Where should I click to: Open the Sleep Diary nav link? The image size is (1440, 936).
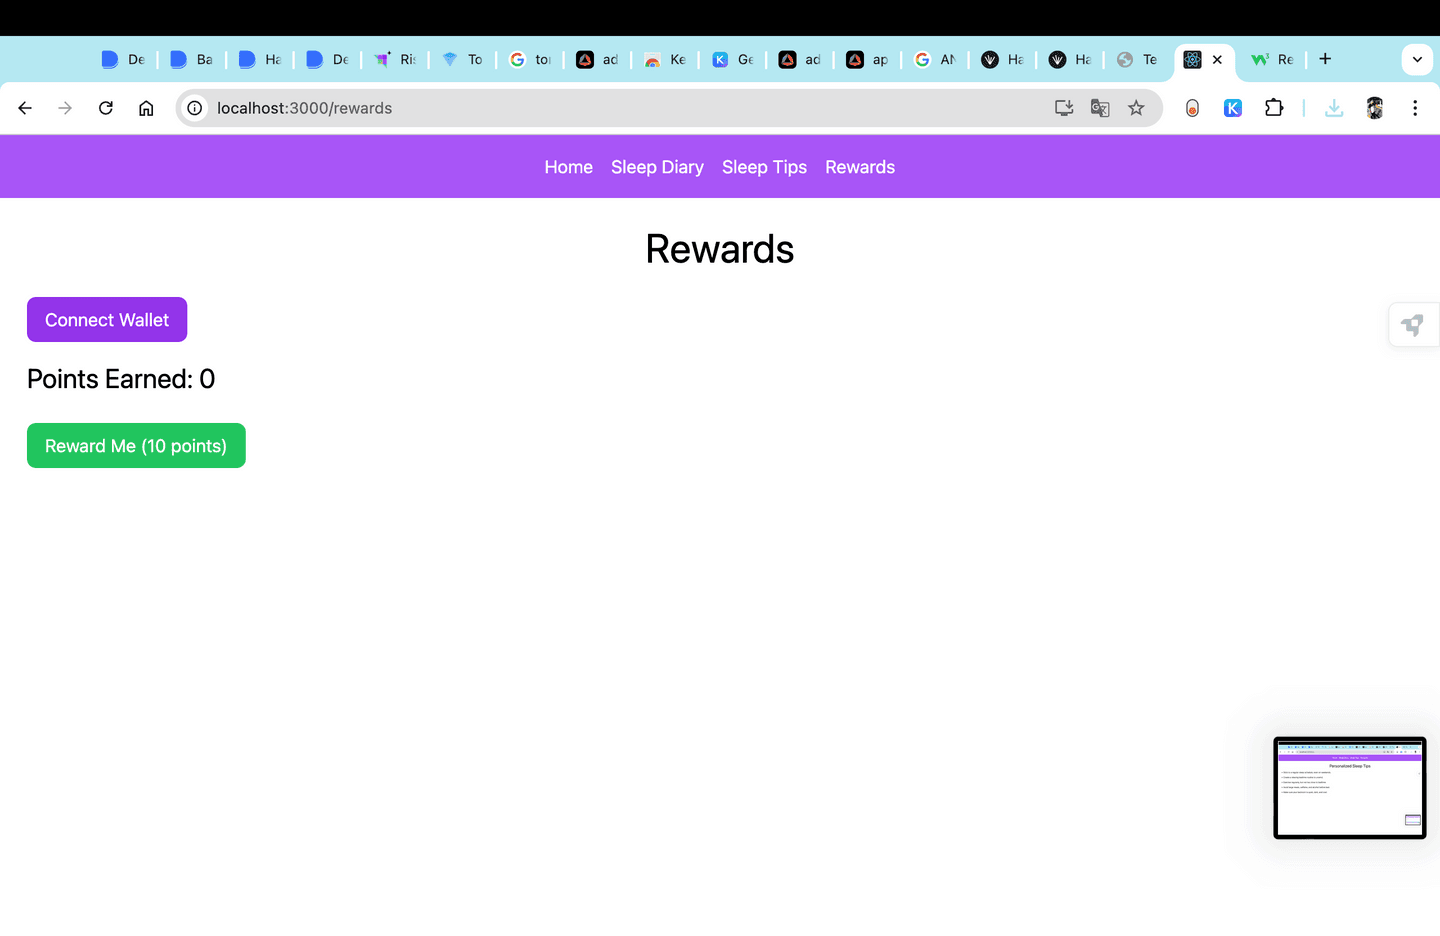click(657, 167)
